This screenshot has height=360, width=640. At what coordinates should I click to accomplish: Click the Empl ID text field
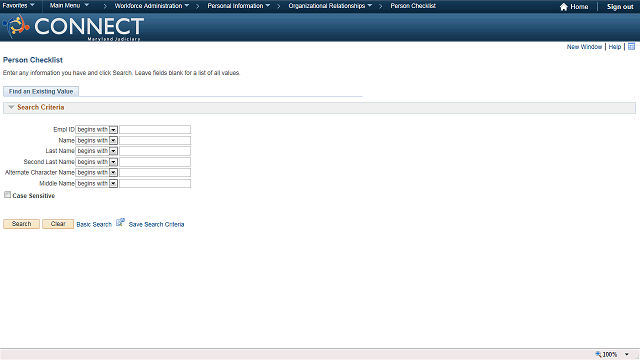tap(155, 129)
